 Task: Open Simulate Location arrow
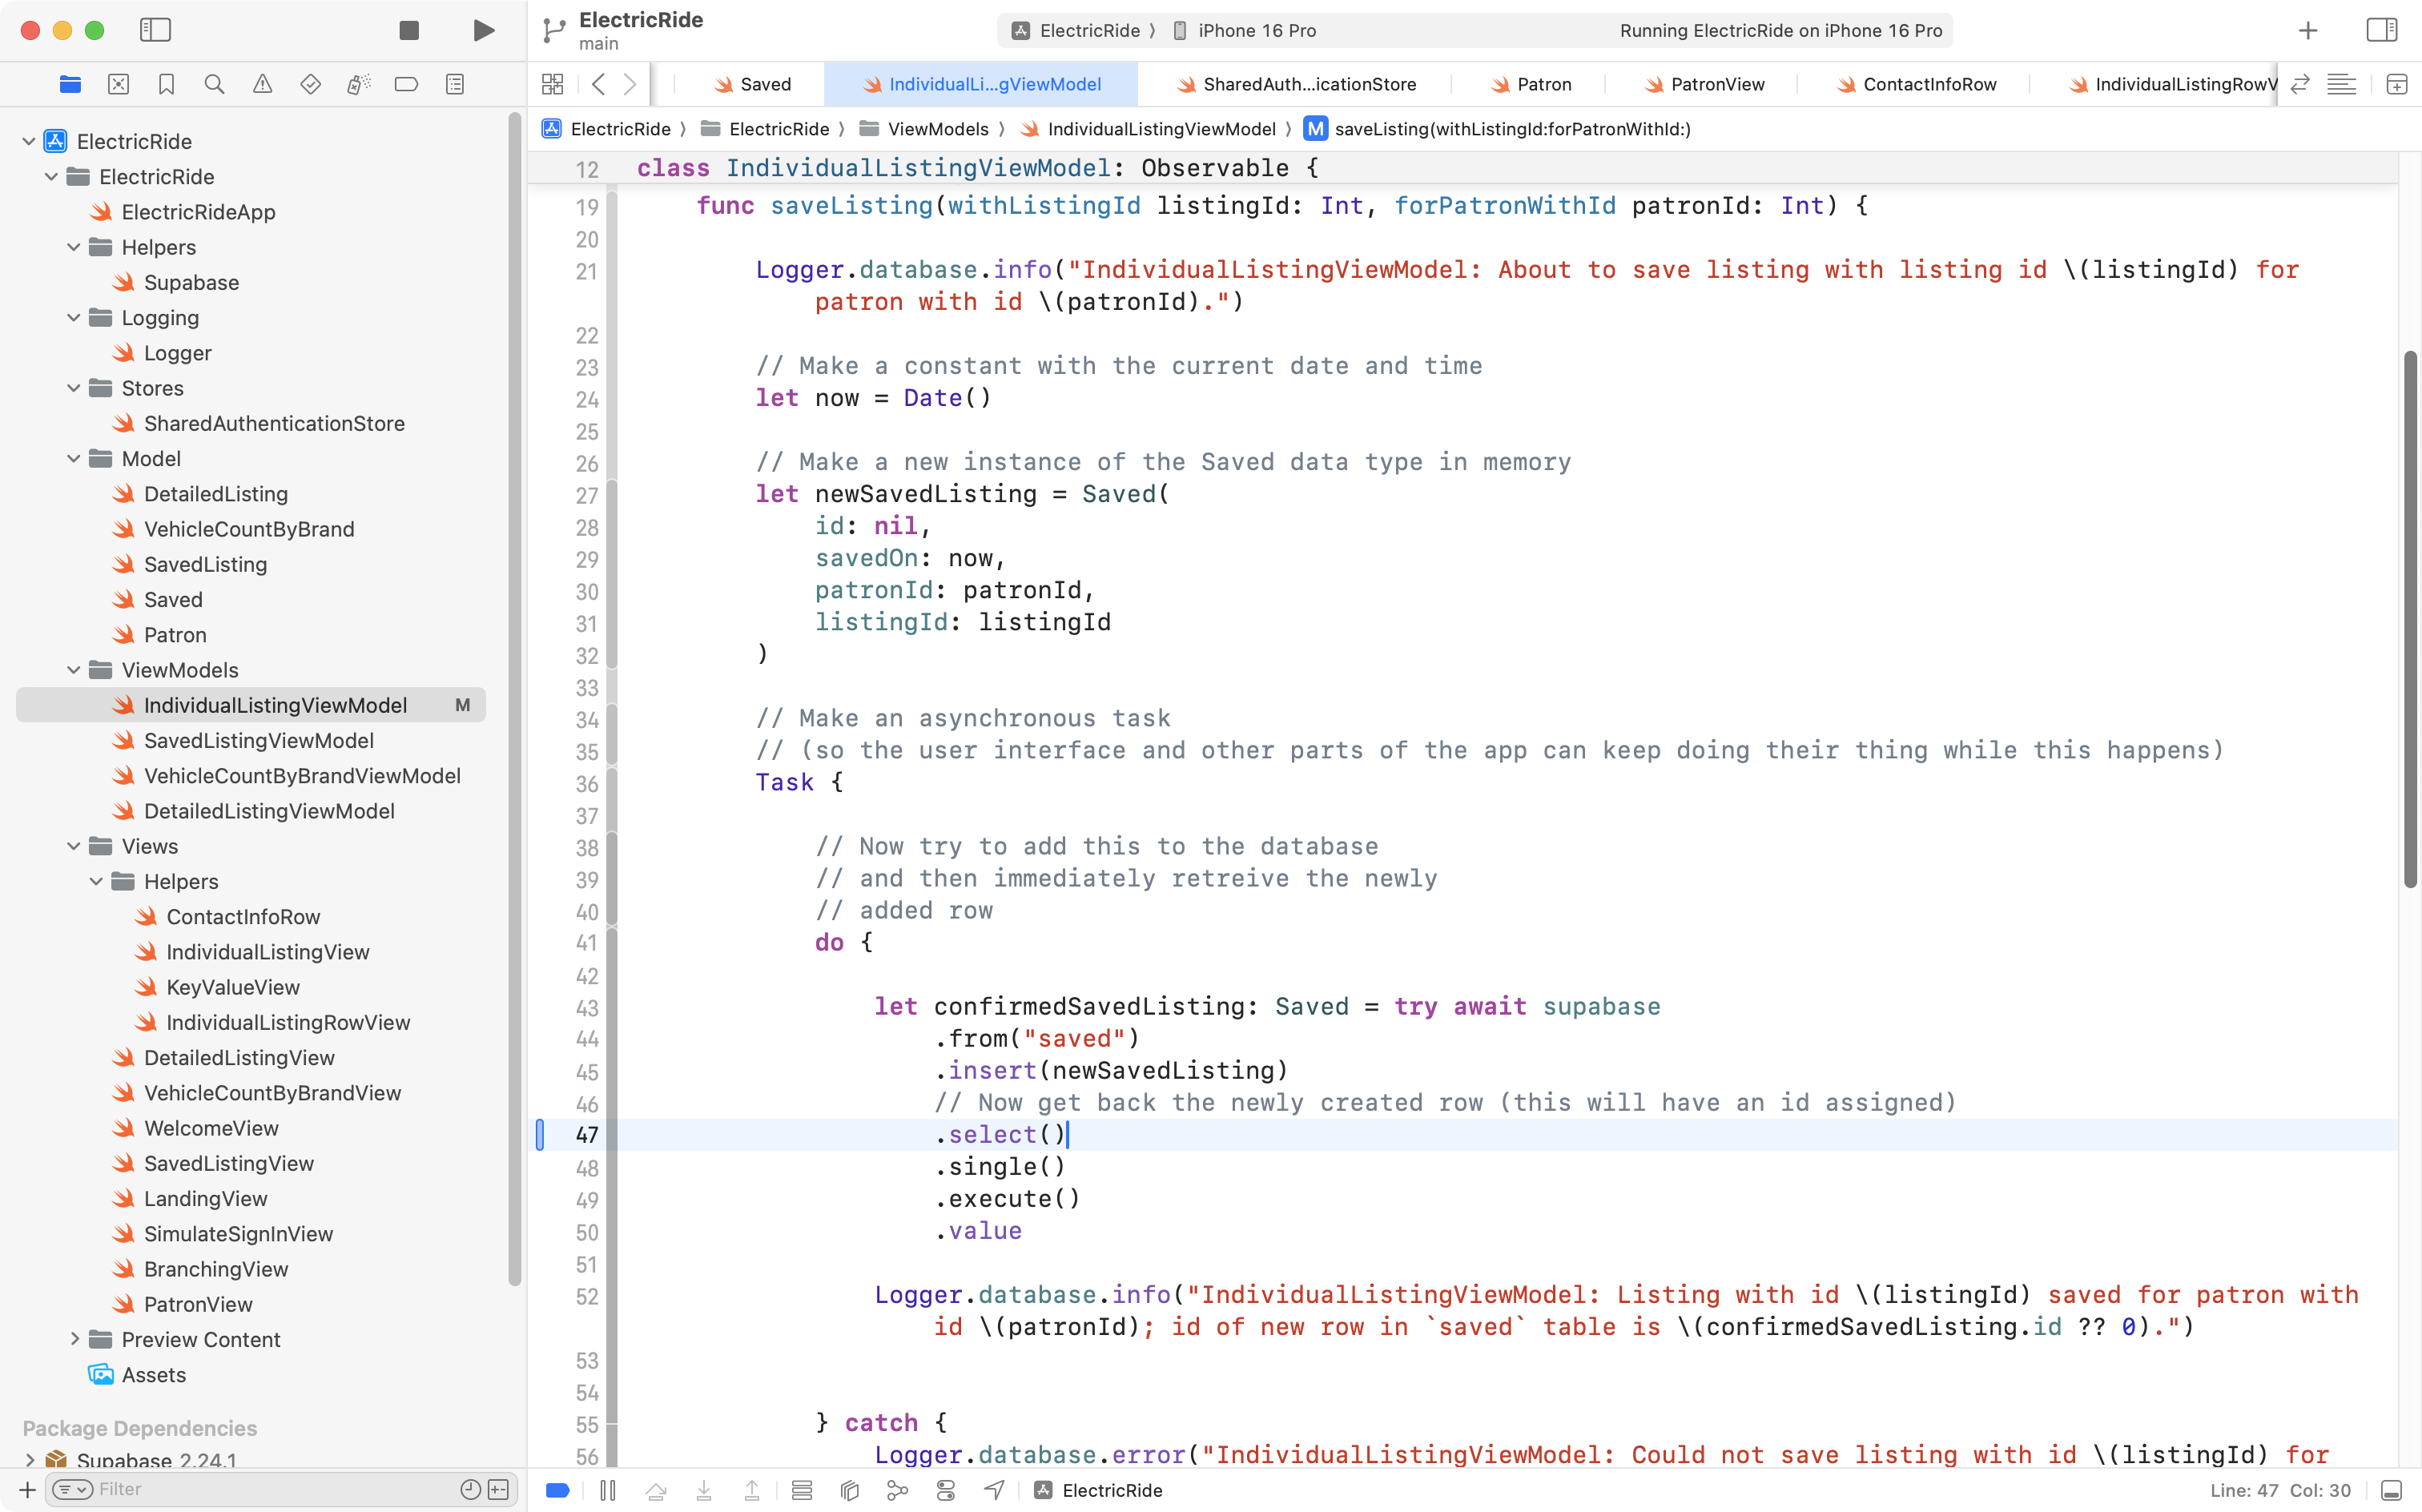[993, 1490]
